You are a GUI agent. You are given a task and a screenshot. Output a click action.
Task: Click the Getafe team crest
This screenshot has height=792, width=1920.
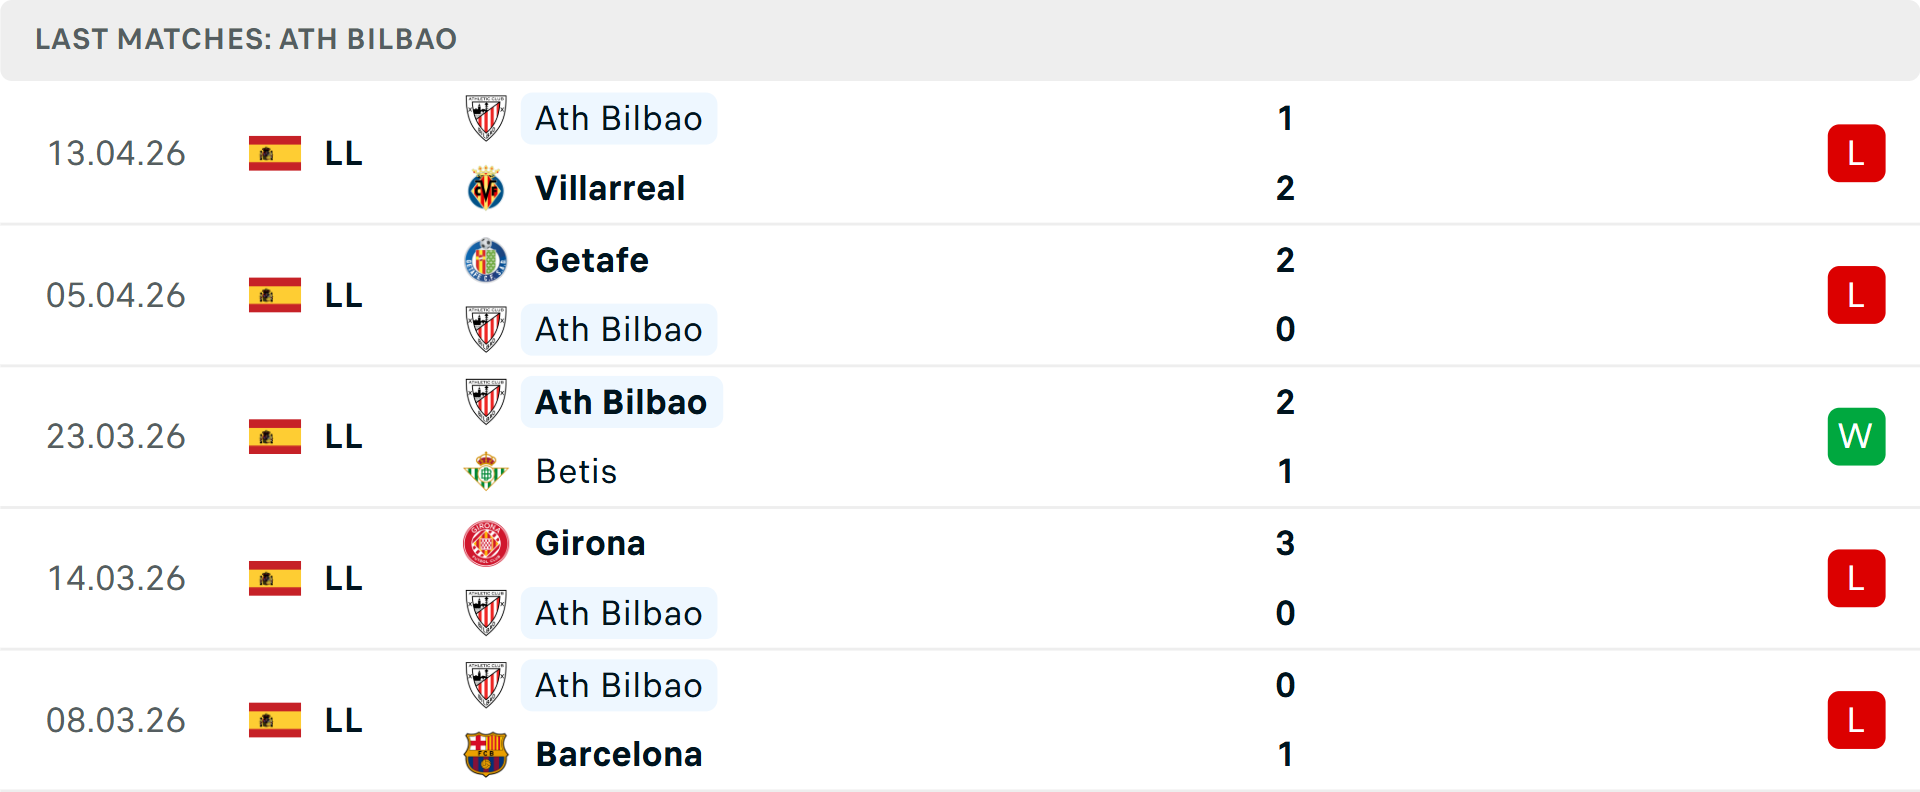click(x=487, y=259)
